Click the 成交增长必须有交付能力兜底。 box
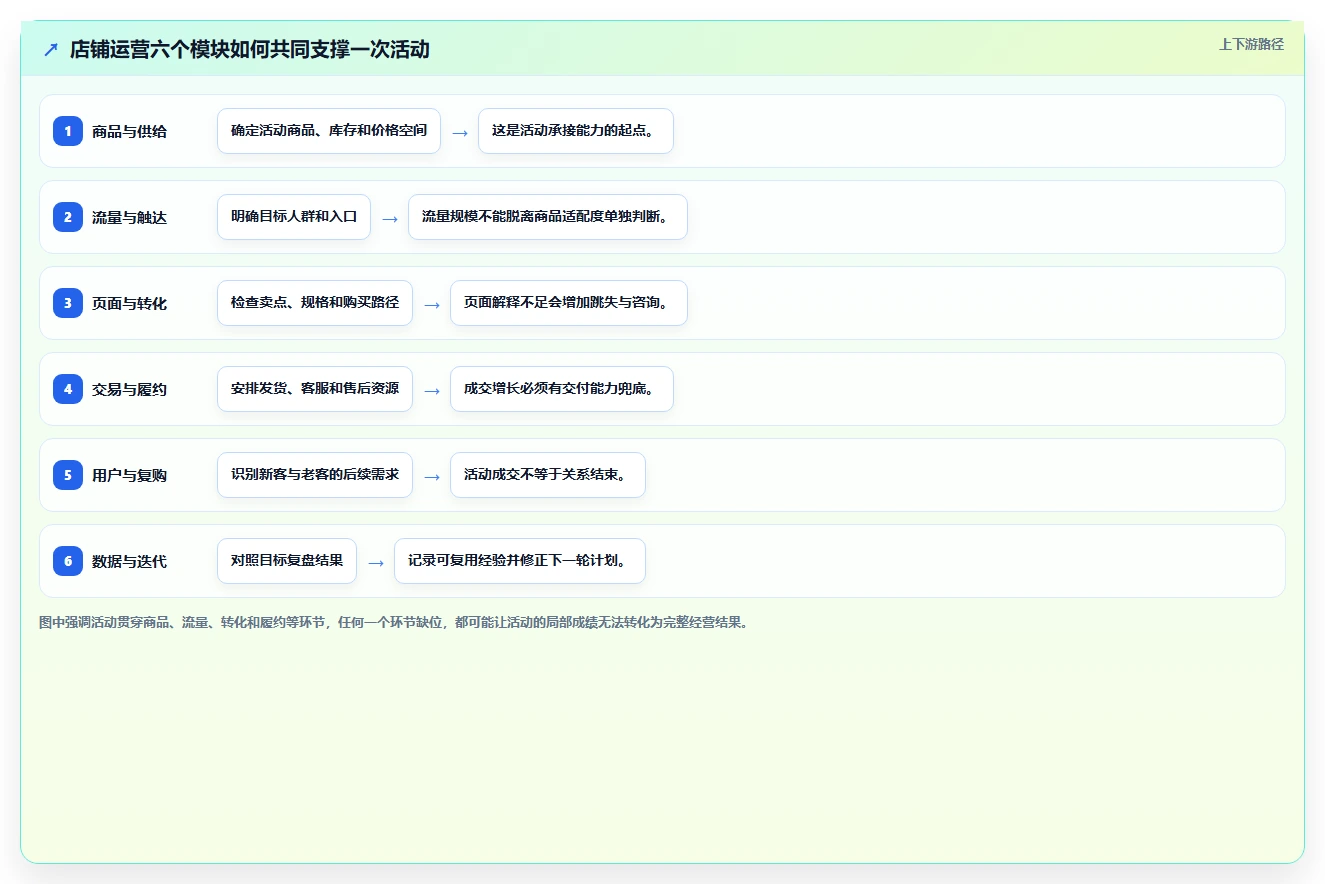This screenshot has height=884, width=1325. (x=562, y=389)
